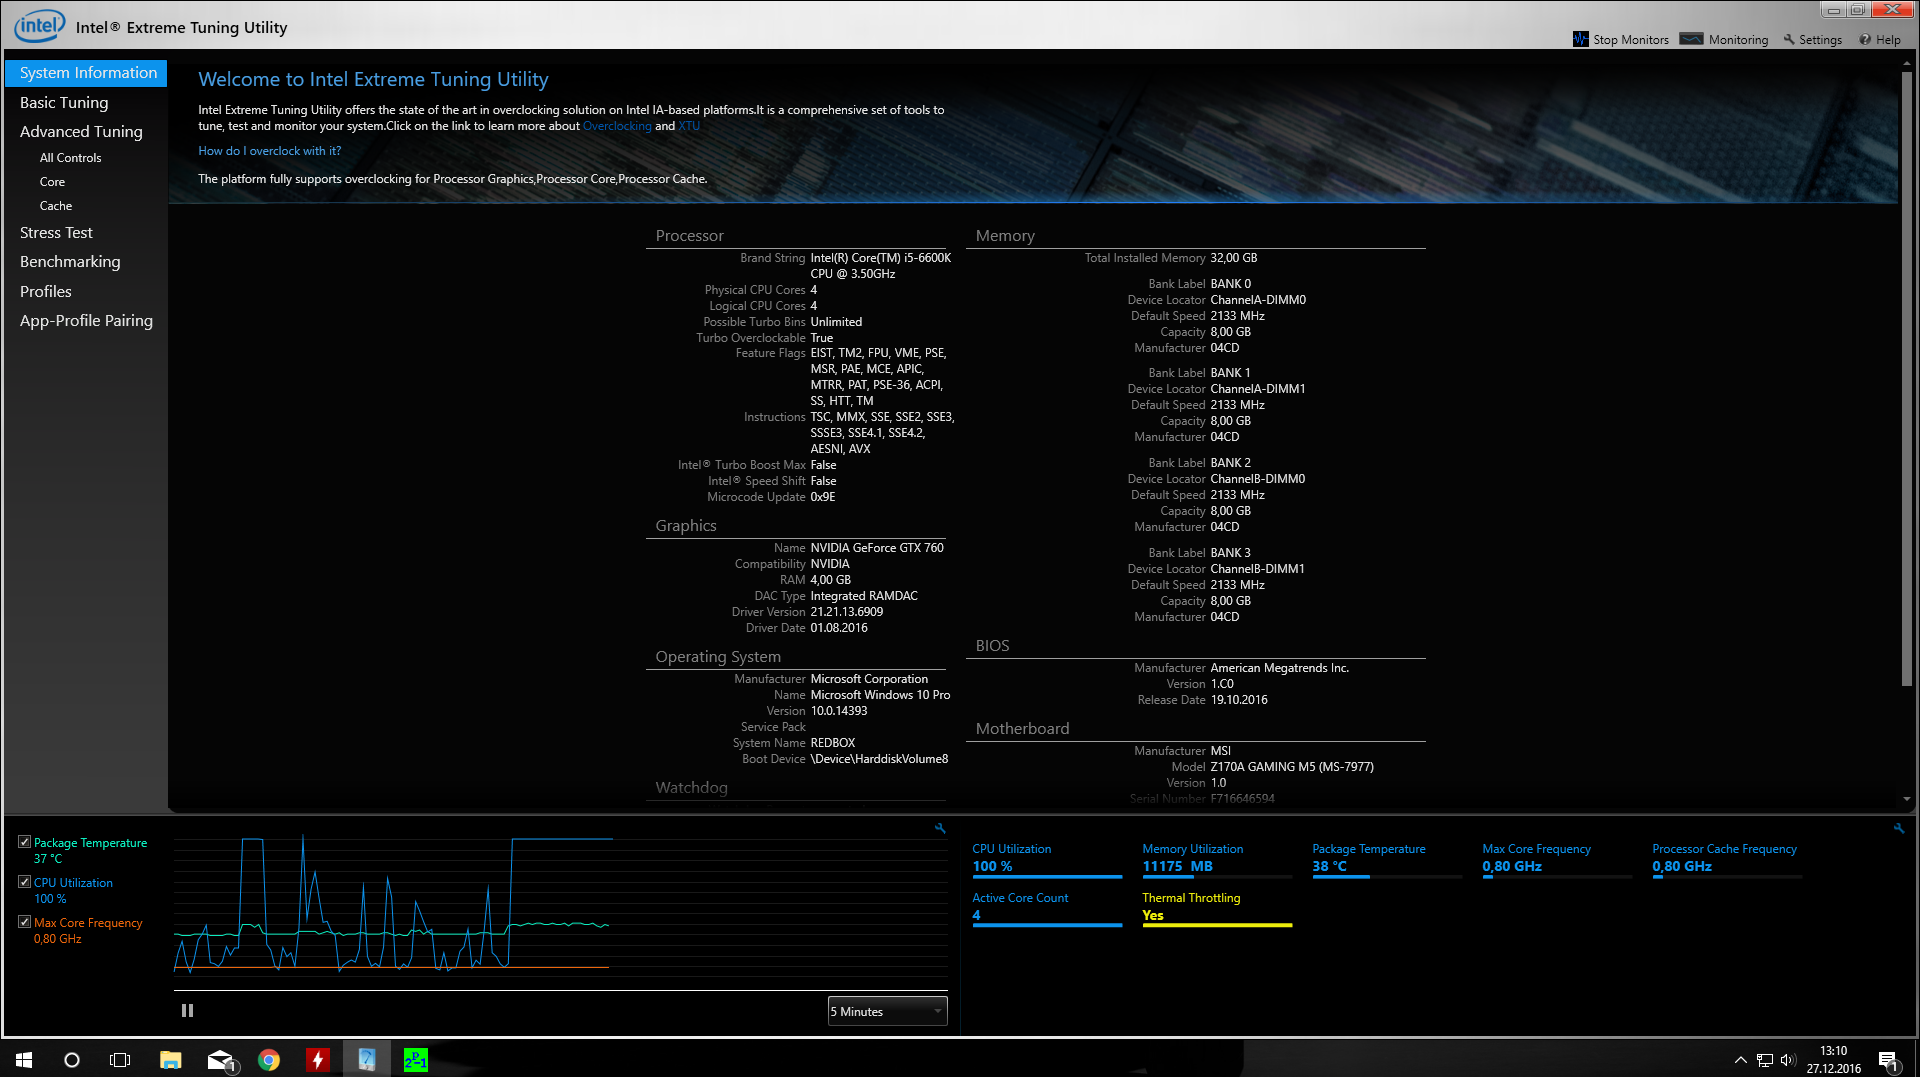This screenshot has width=1920, height=1077.
Task: Click the vertical scrollbar thumb of info panel
Action: (1907, 378)
